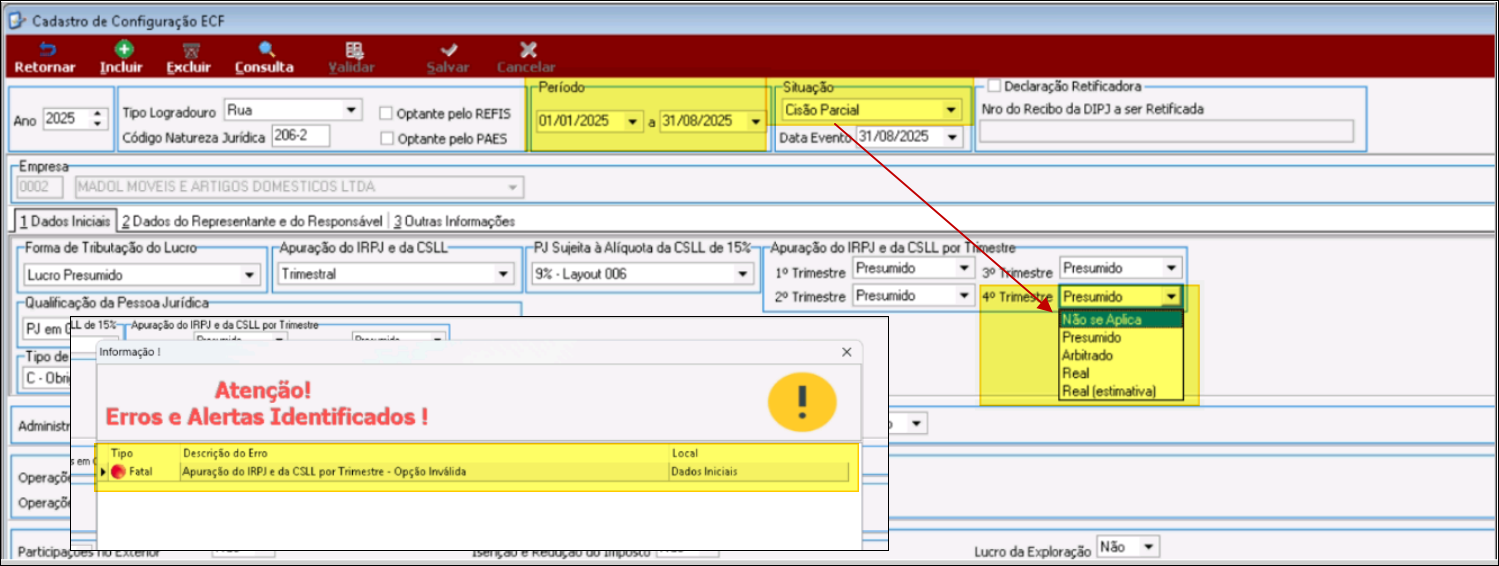Screen dimensions: 1499x566
Task: Check Declaração Retificadora checkbox
Action: point(994,87)
